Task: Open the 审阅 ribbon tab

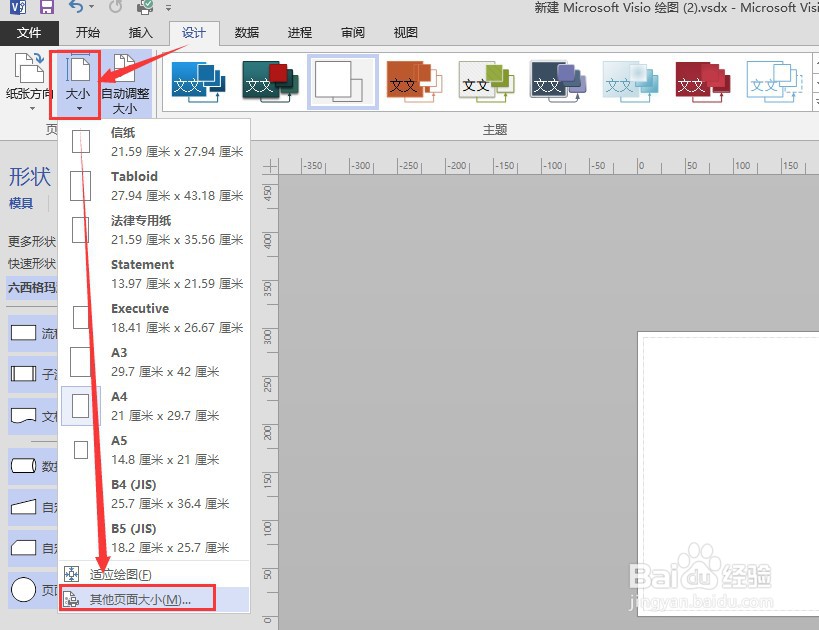Action: pyautogui.click(x=352, y=32)
